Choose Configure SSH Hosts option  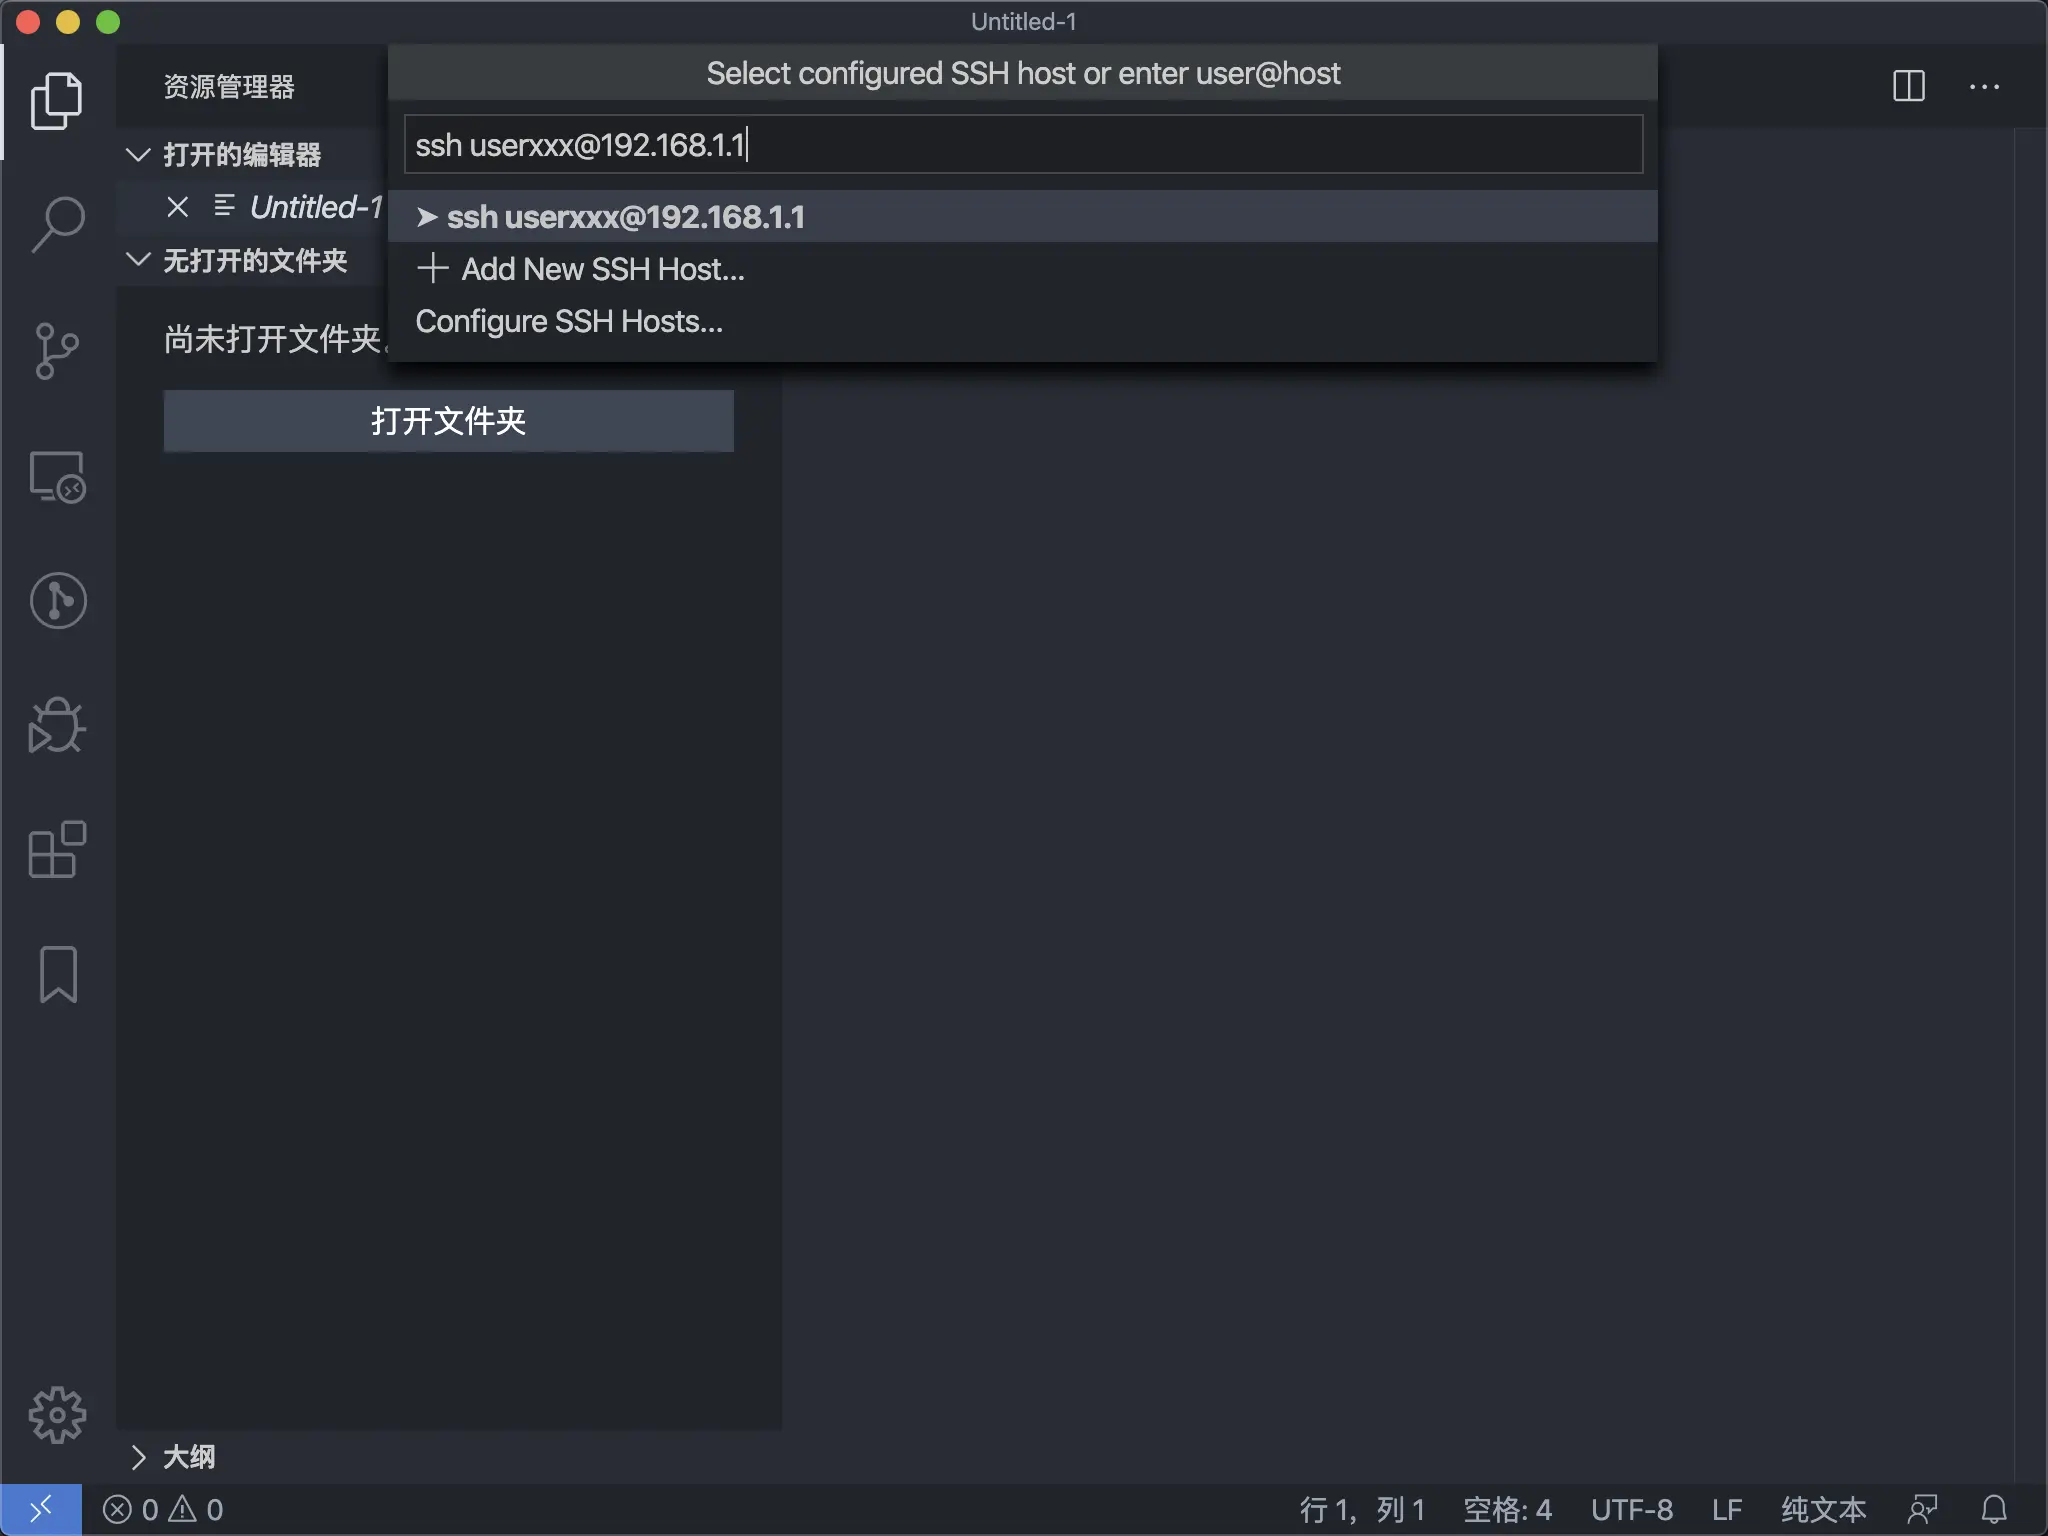(568, 322)
